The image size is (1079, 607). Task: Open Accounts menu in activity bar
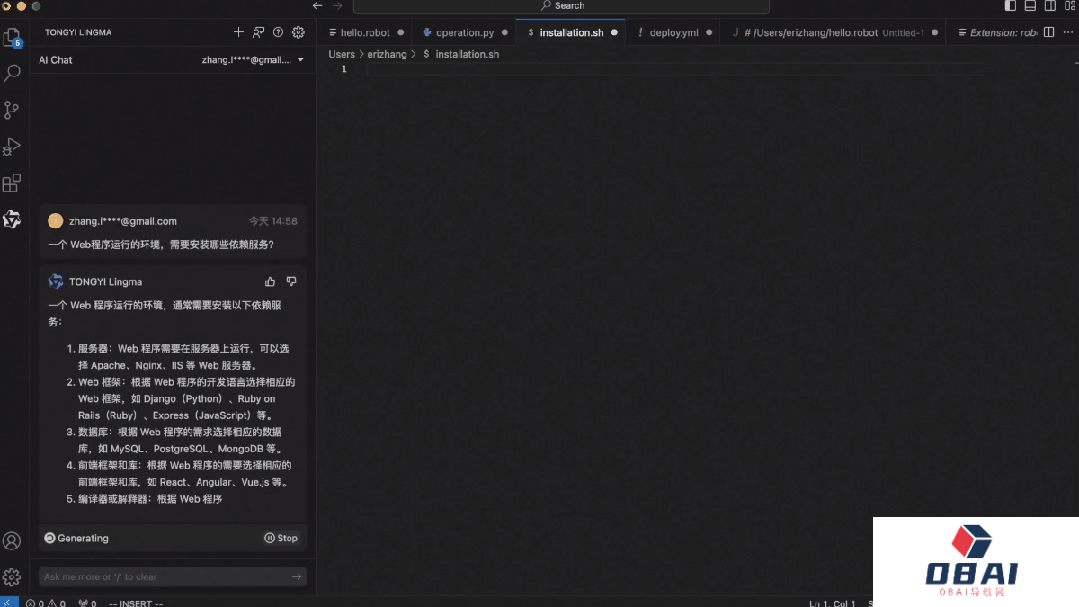pyautogui.click(x=12, y=541)
